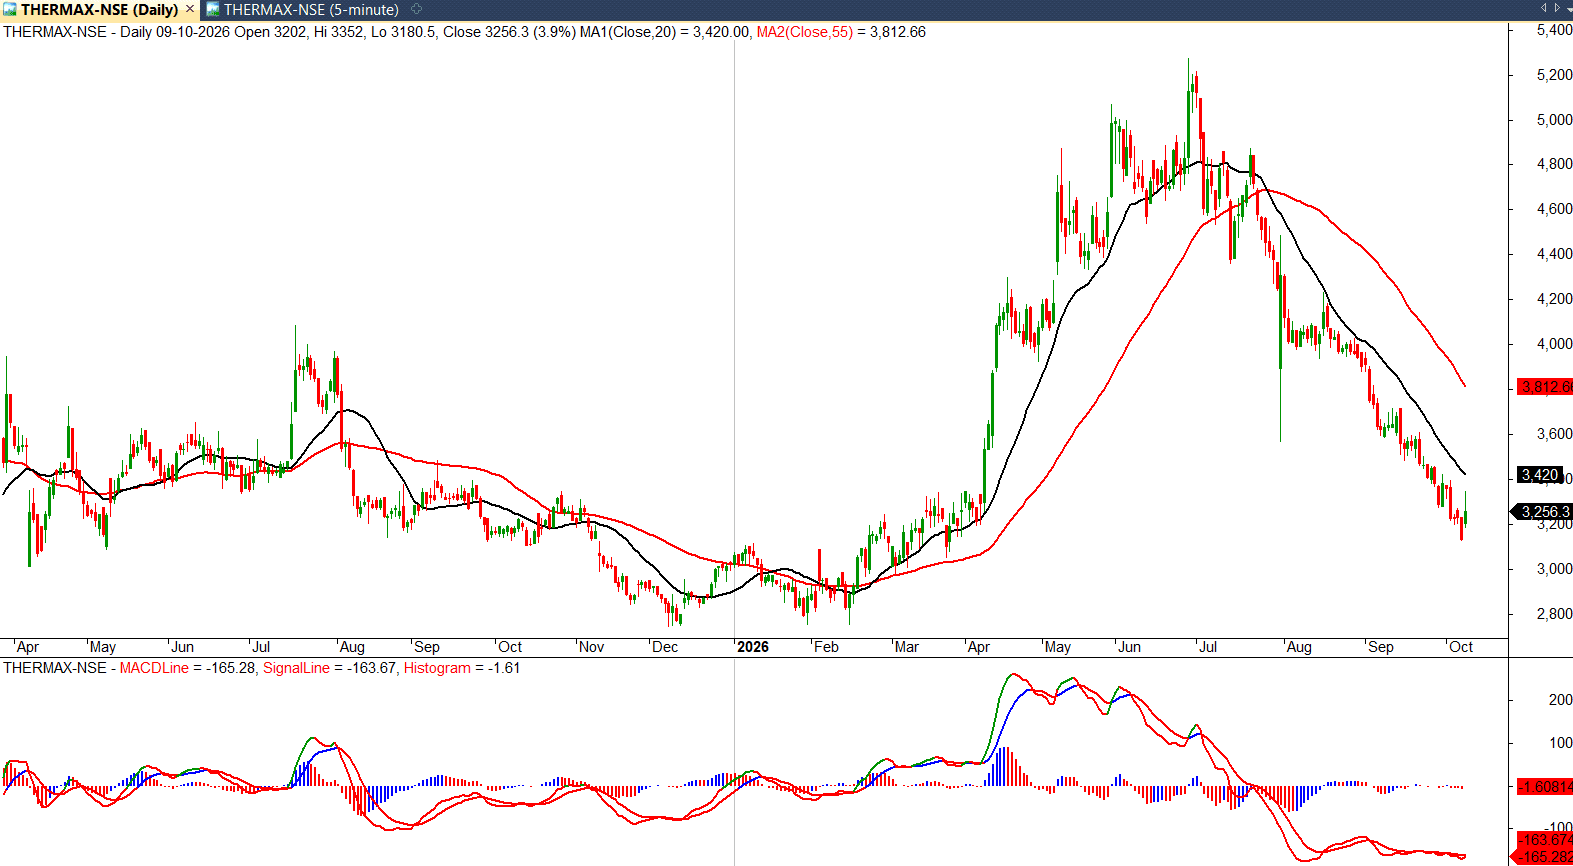Select the SignalLine = -163.67 readout
This screenshot has width=1573, height=866.
(x=330, y=668)
